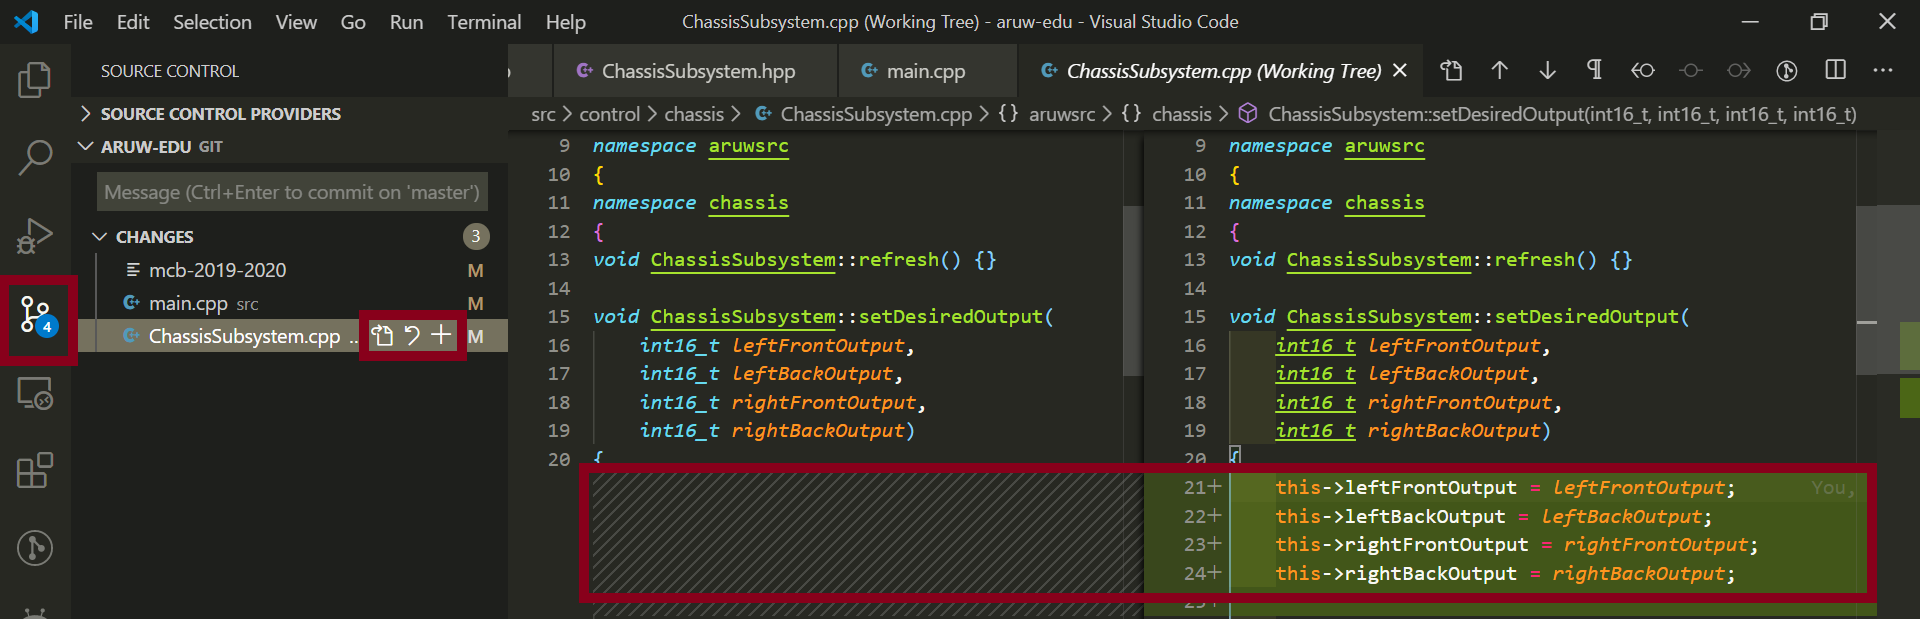The image size is (1920, 619).
Task: Open the Source Control view in activity bar
Action: coord(37,317)
